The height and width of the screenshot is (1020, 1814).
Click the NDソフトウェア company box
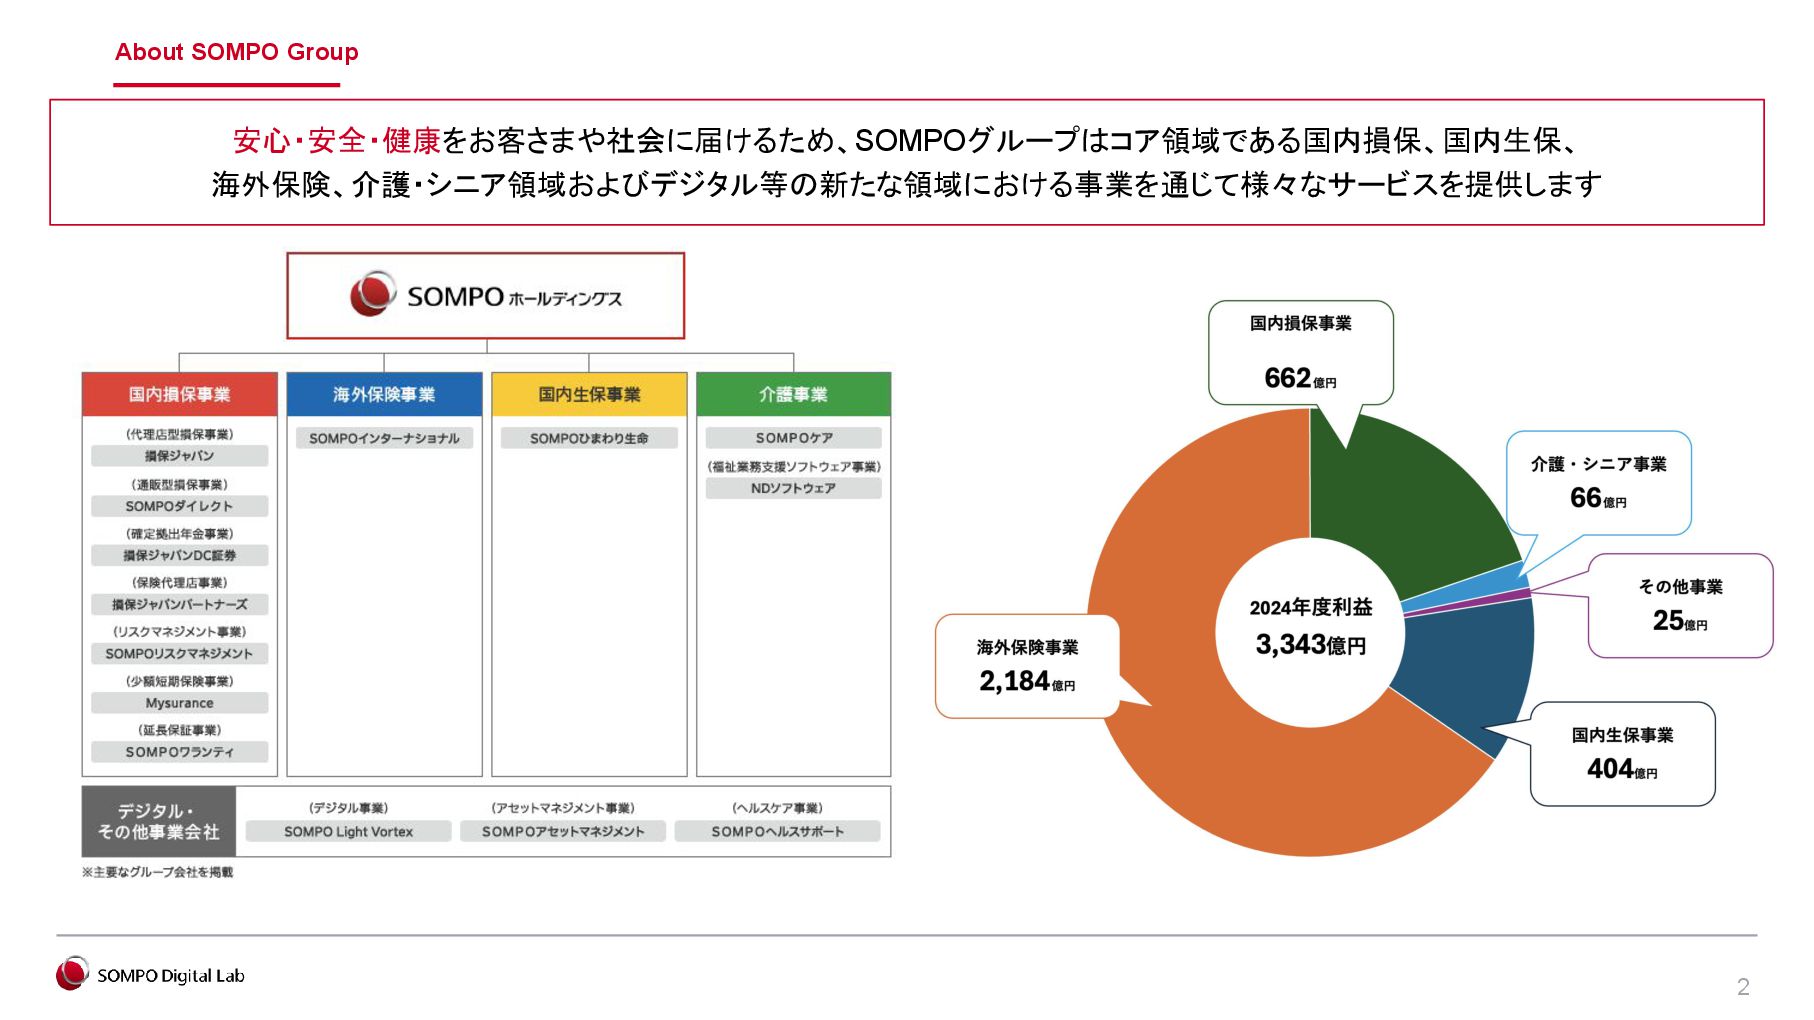pos(793,488)
